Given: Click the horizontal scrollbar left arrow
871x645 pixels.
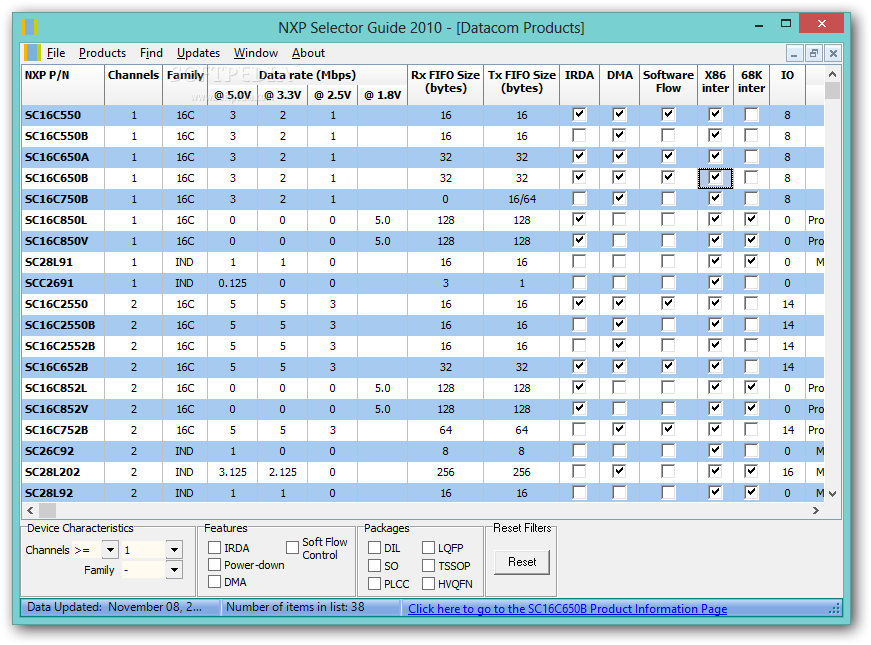Looking at the screenshot, I should 30,510.
